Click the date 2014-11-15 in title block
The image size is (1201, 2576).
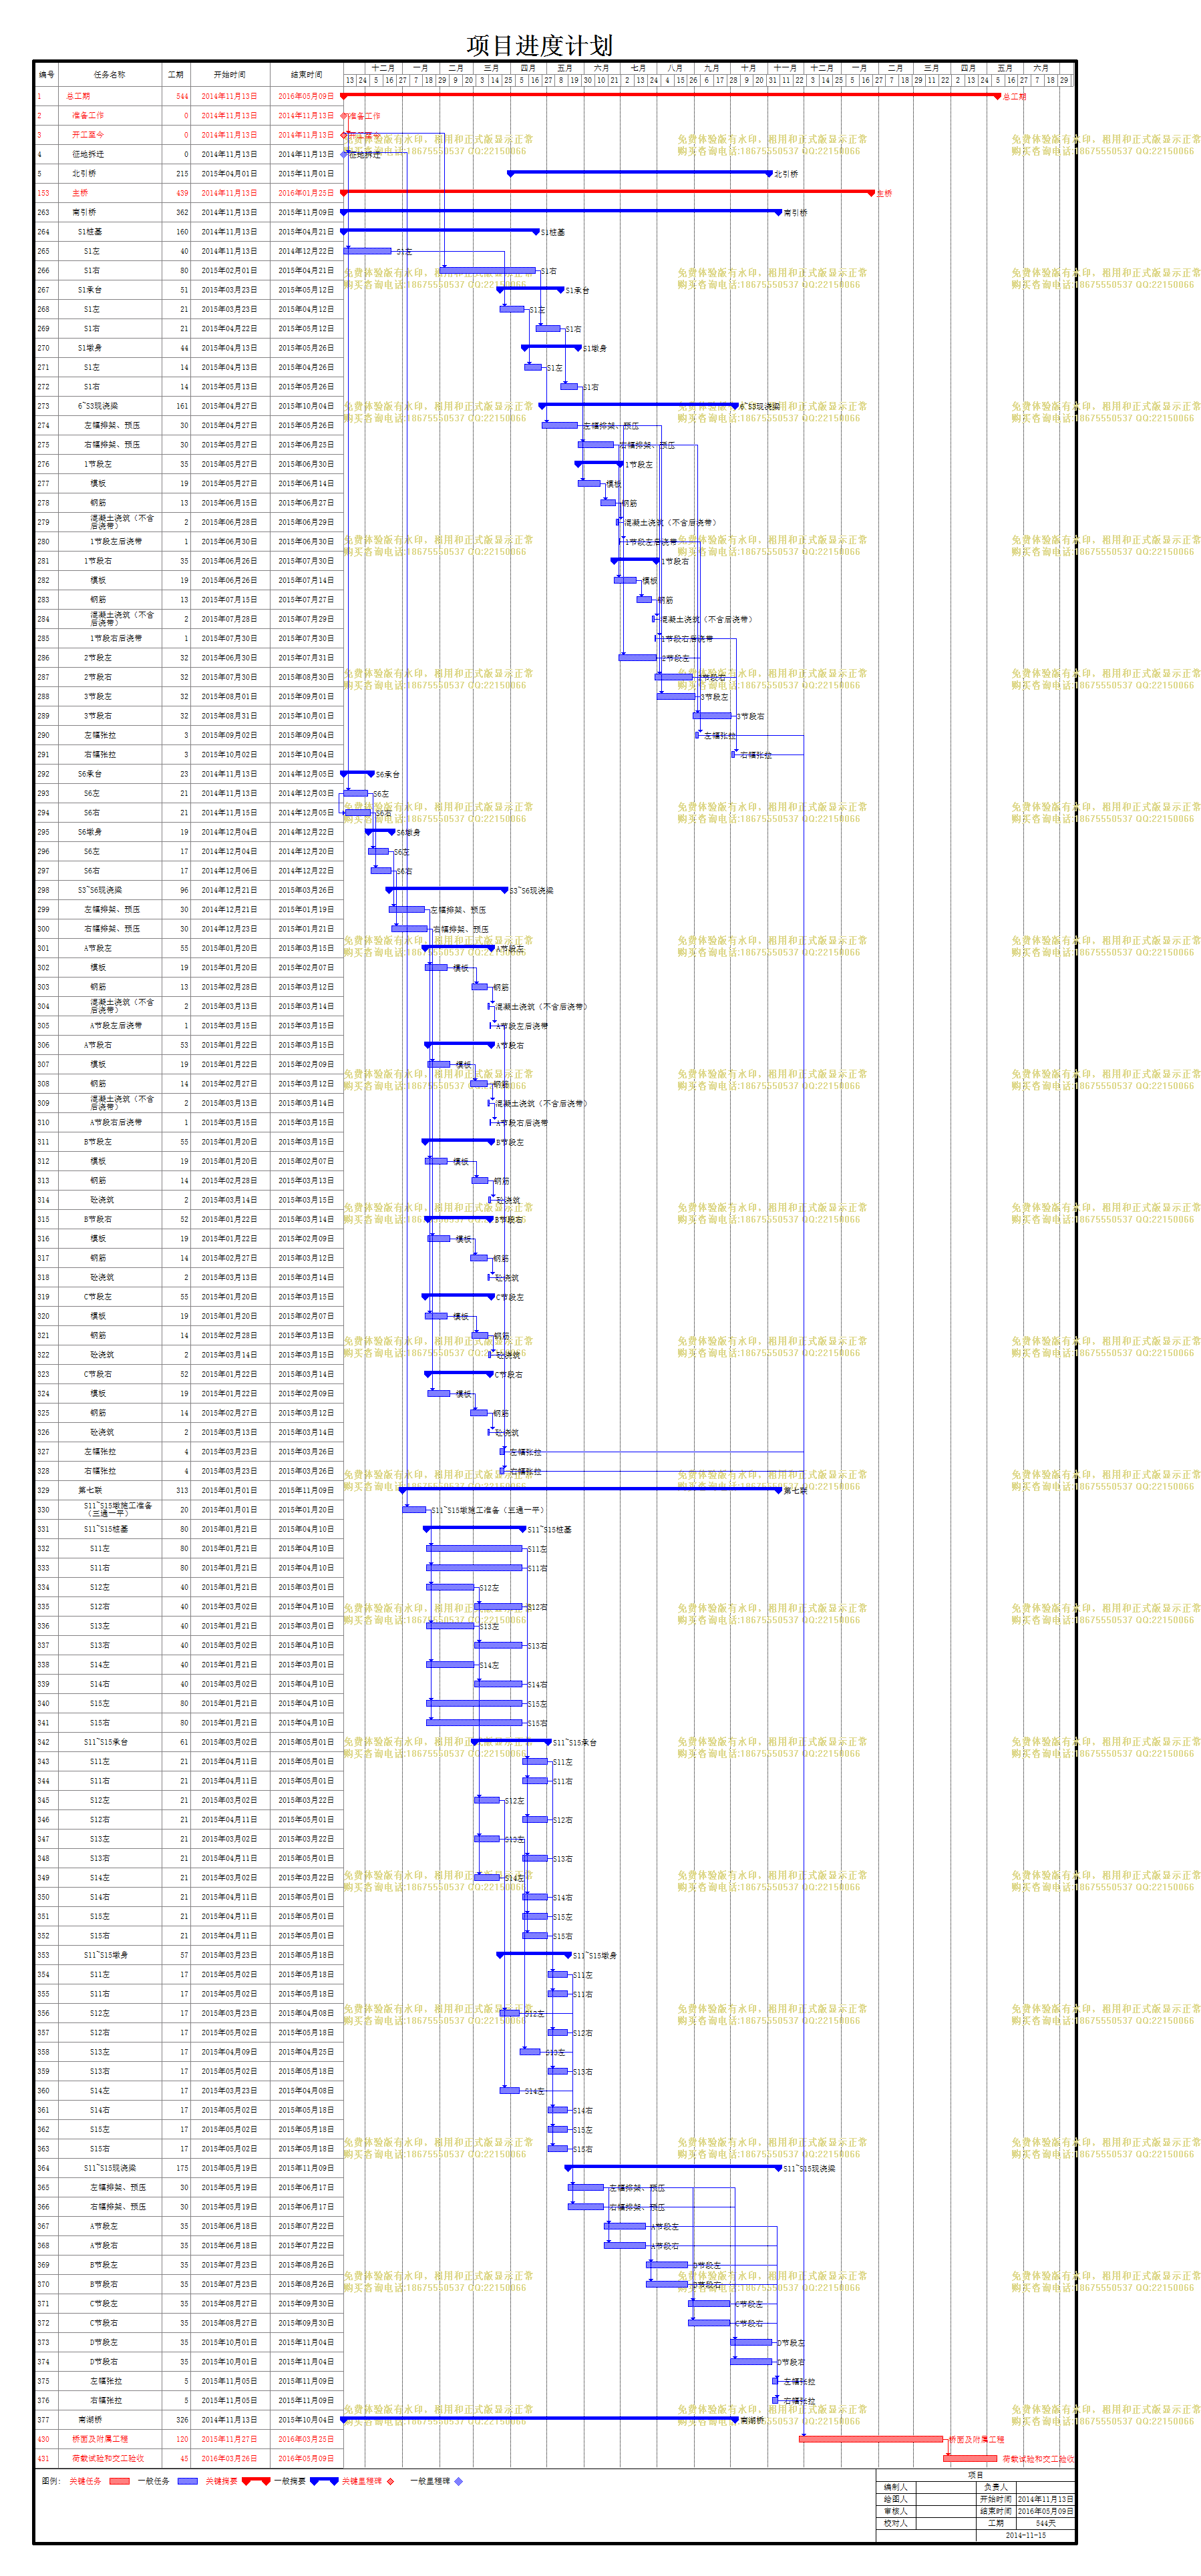pyautogui.click(x=1026, y=2535)
